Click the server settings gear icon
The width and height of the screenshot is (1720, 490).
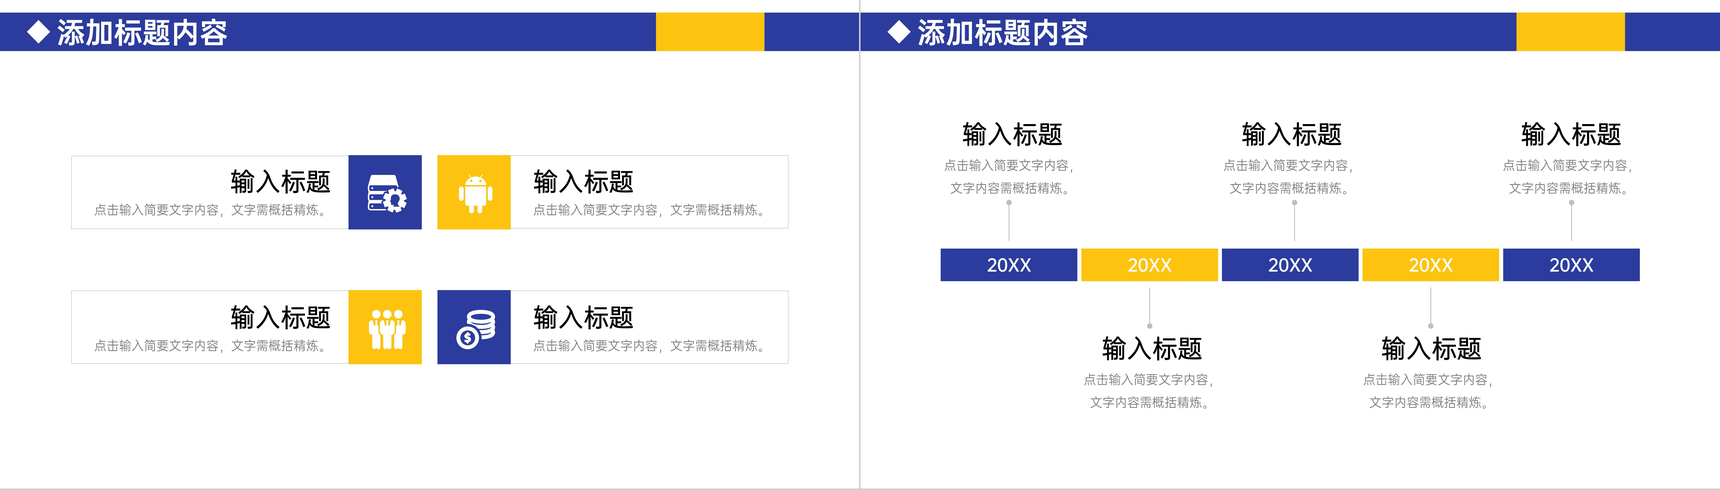(x=386, y=193)
